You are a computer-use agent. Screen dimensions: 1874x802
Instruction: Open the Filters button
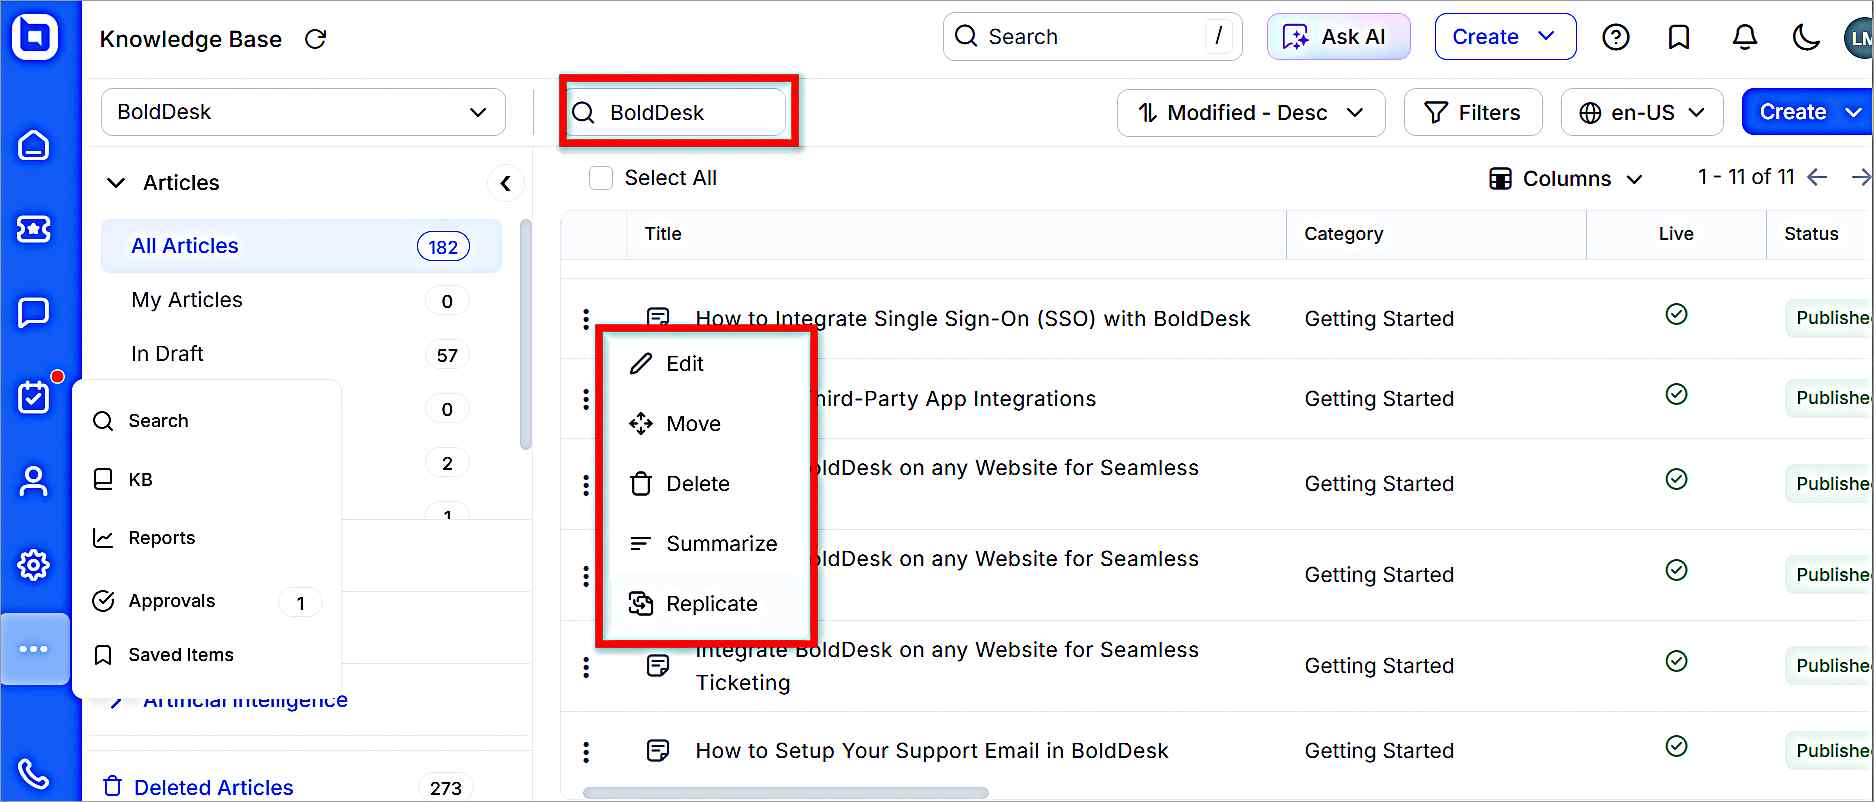pyautogui.click(x=1473, y=113)
